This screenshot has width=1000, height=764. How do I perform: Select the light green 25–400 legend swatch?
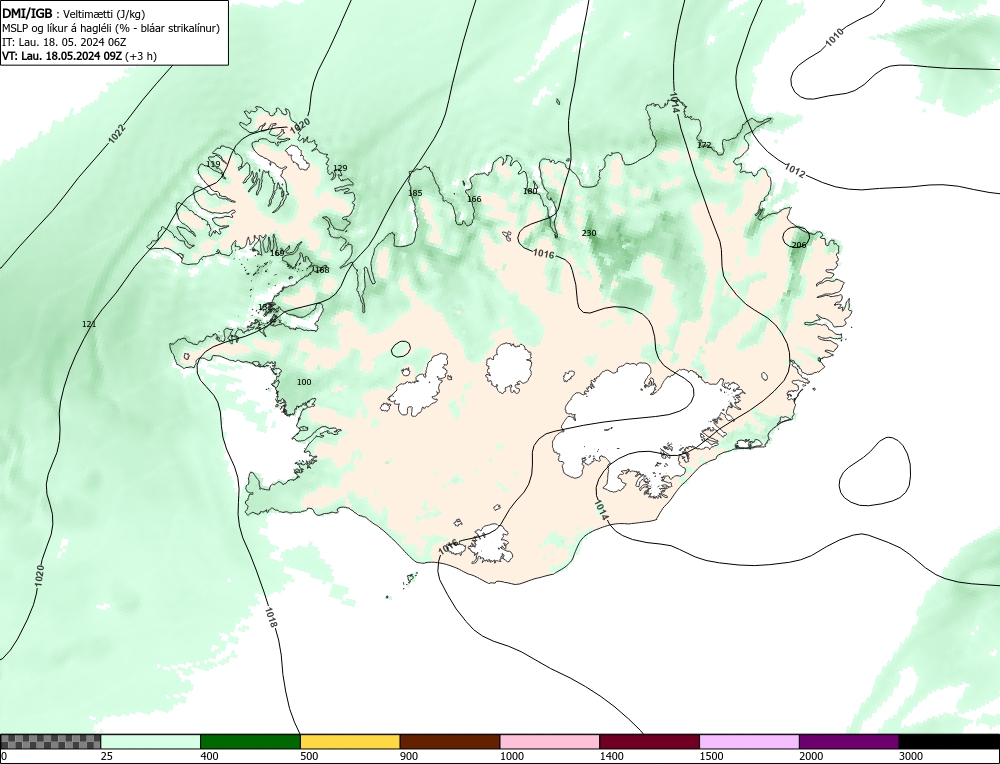pos(151,741)
